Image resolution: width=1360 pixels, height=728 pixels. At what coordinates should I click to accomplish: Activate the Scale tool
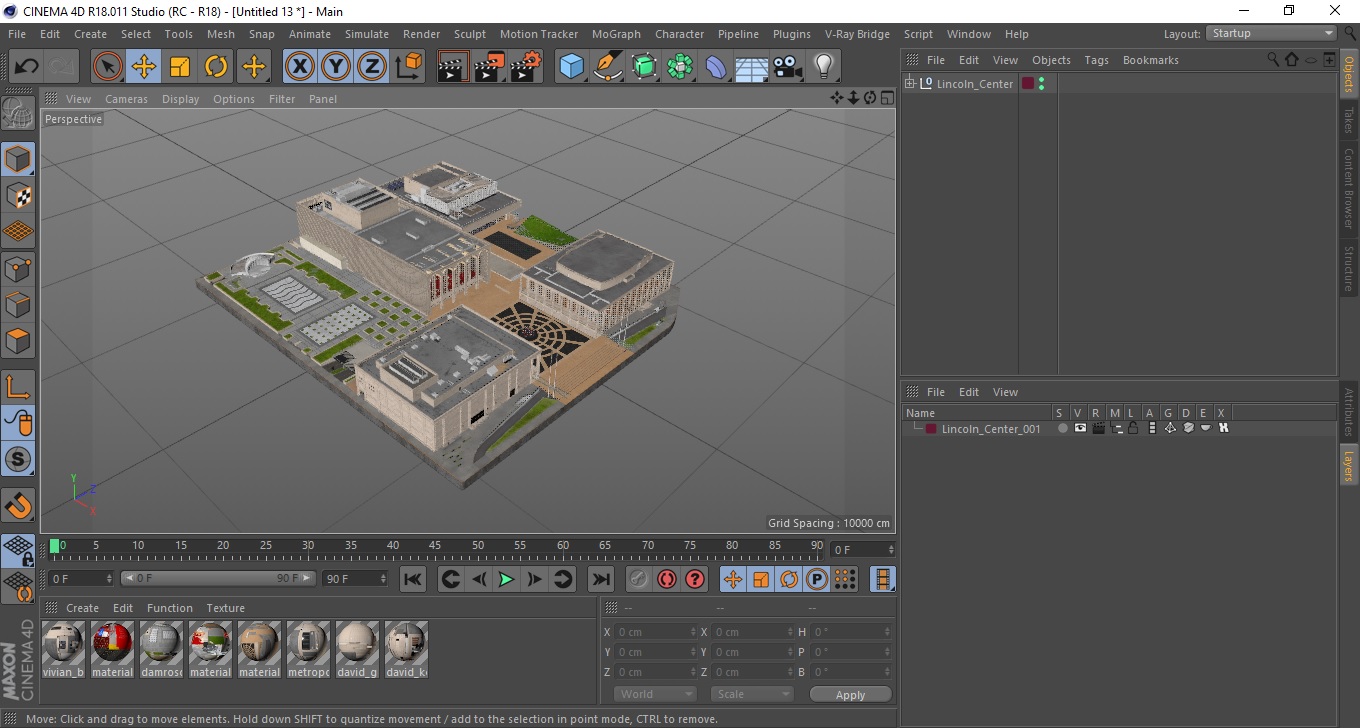point(180,67)
